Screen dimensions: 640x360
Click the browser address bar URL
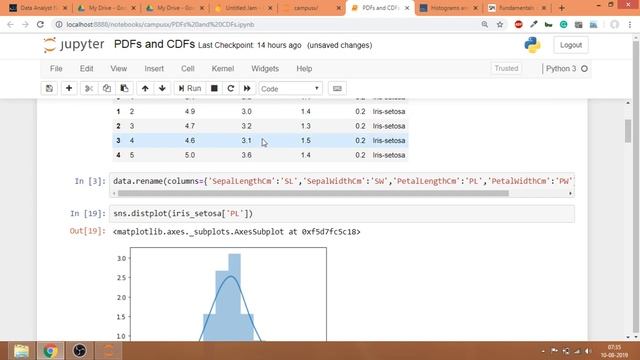(x=160, y=24)
